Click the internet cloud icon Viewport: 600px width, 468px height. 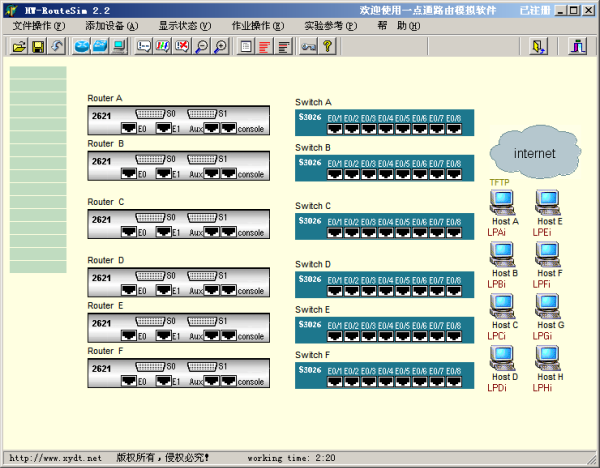pyautogui.click(x=533, y=153)
